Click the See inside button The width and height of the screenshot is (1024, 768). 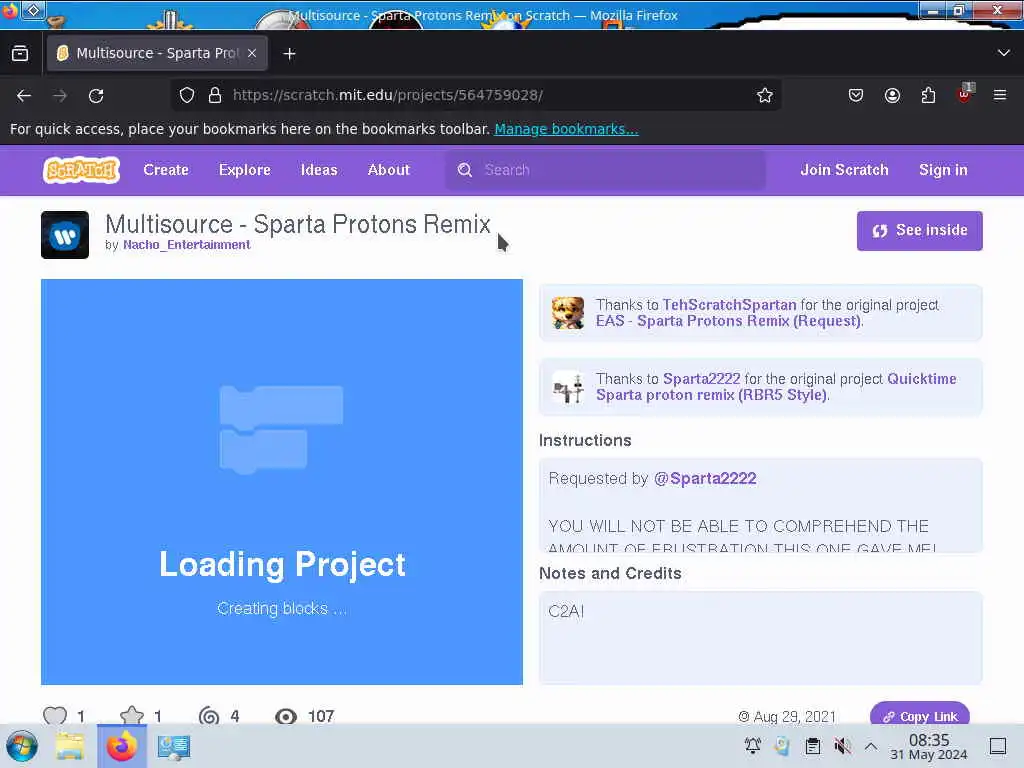click(920, 231)
